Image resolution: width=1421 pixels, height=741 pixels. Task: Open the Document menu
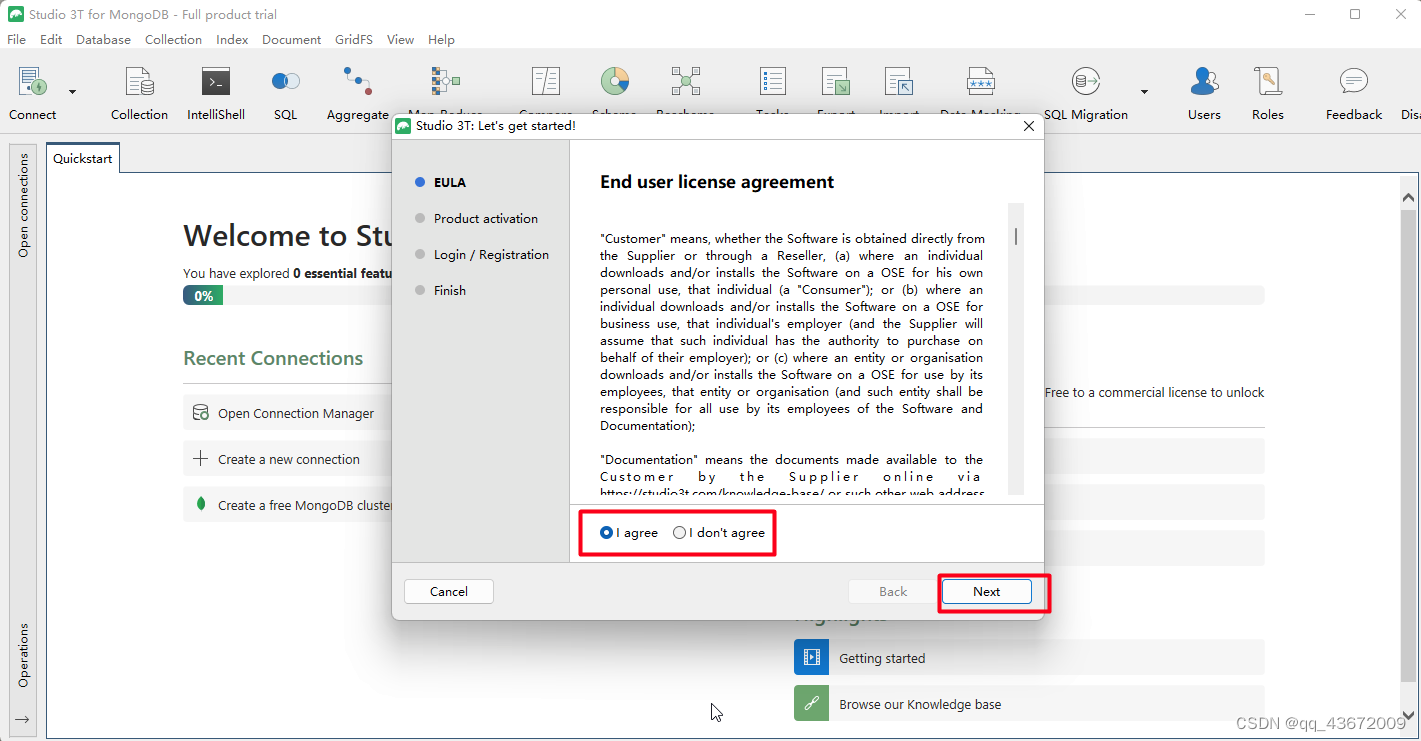pyautogui.click(x=292, y=40)
